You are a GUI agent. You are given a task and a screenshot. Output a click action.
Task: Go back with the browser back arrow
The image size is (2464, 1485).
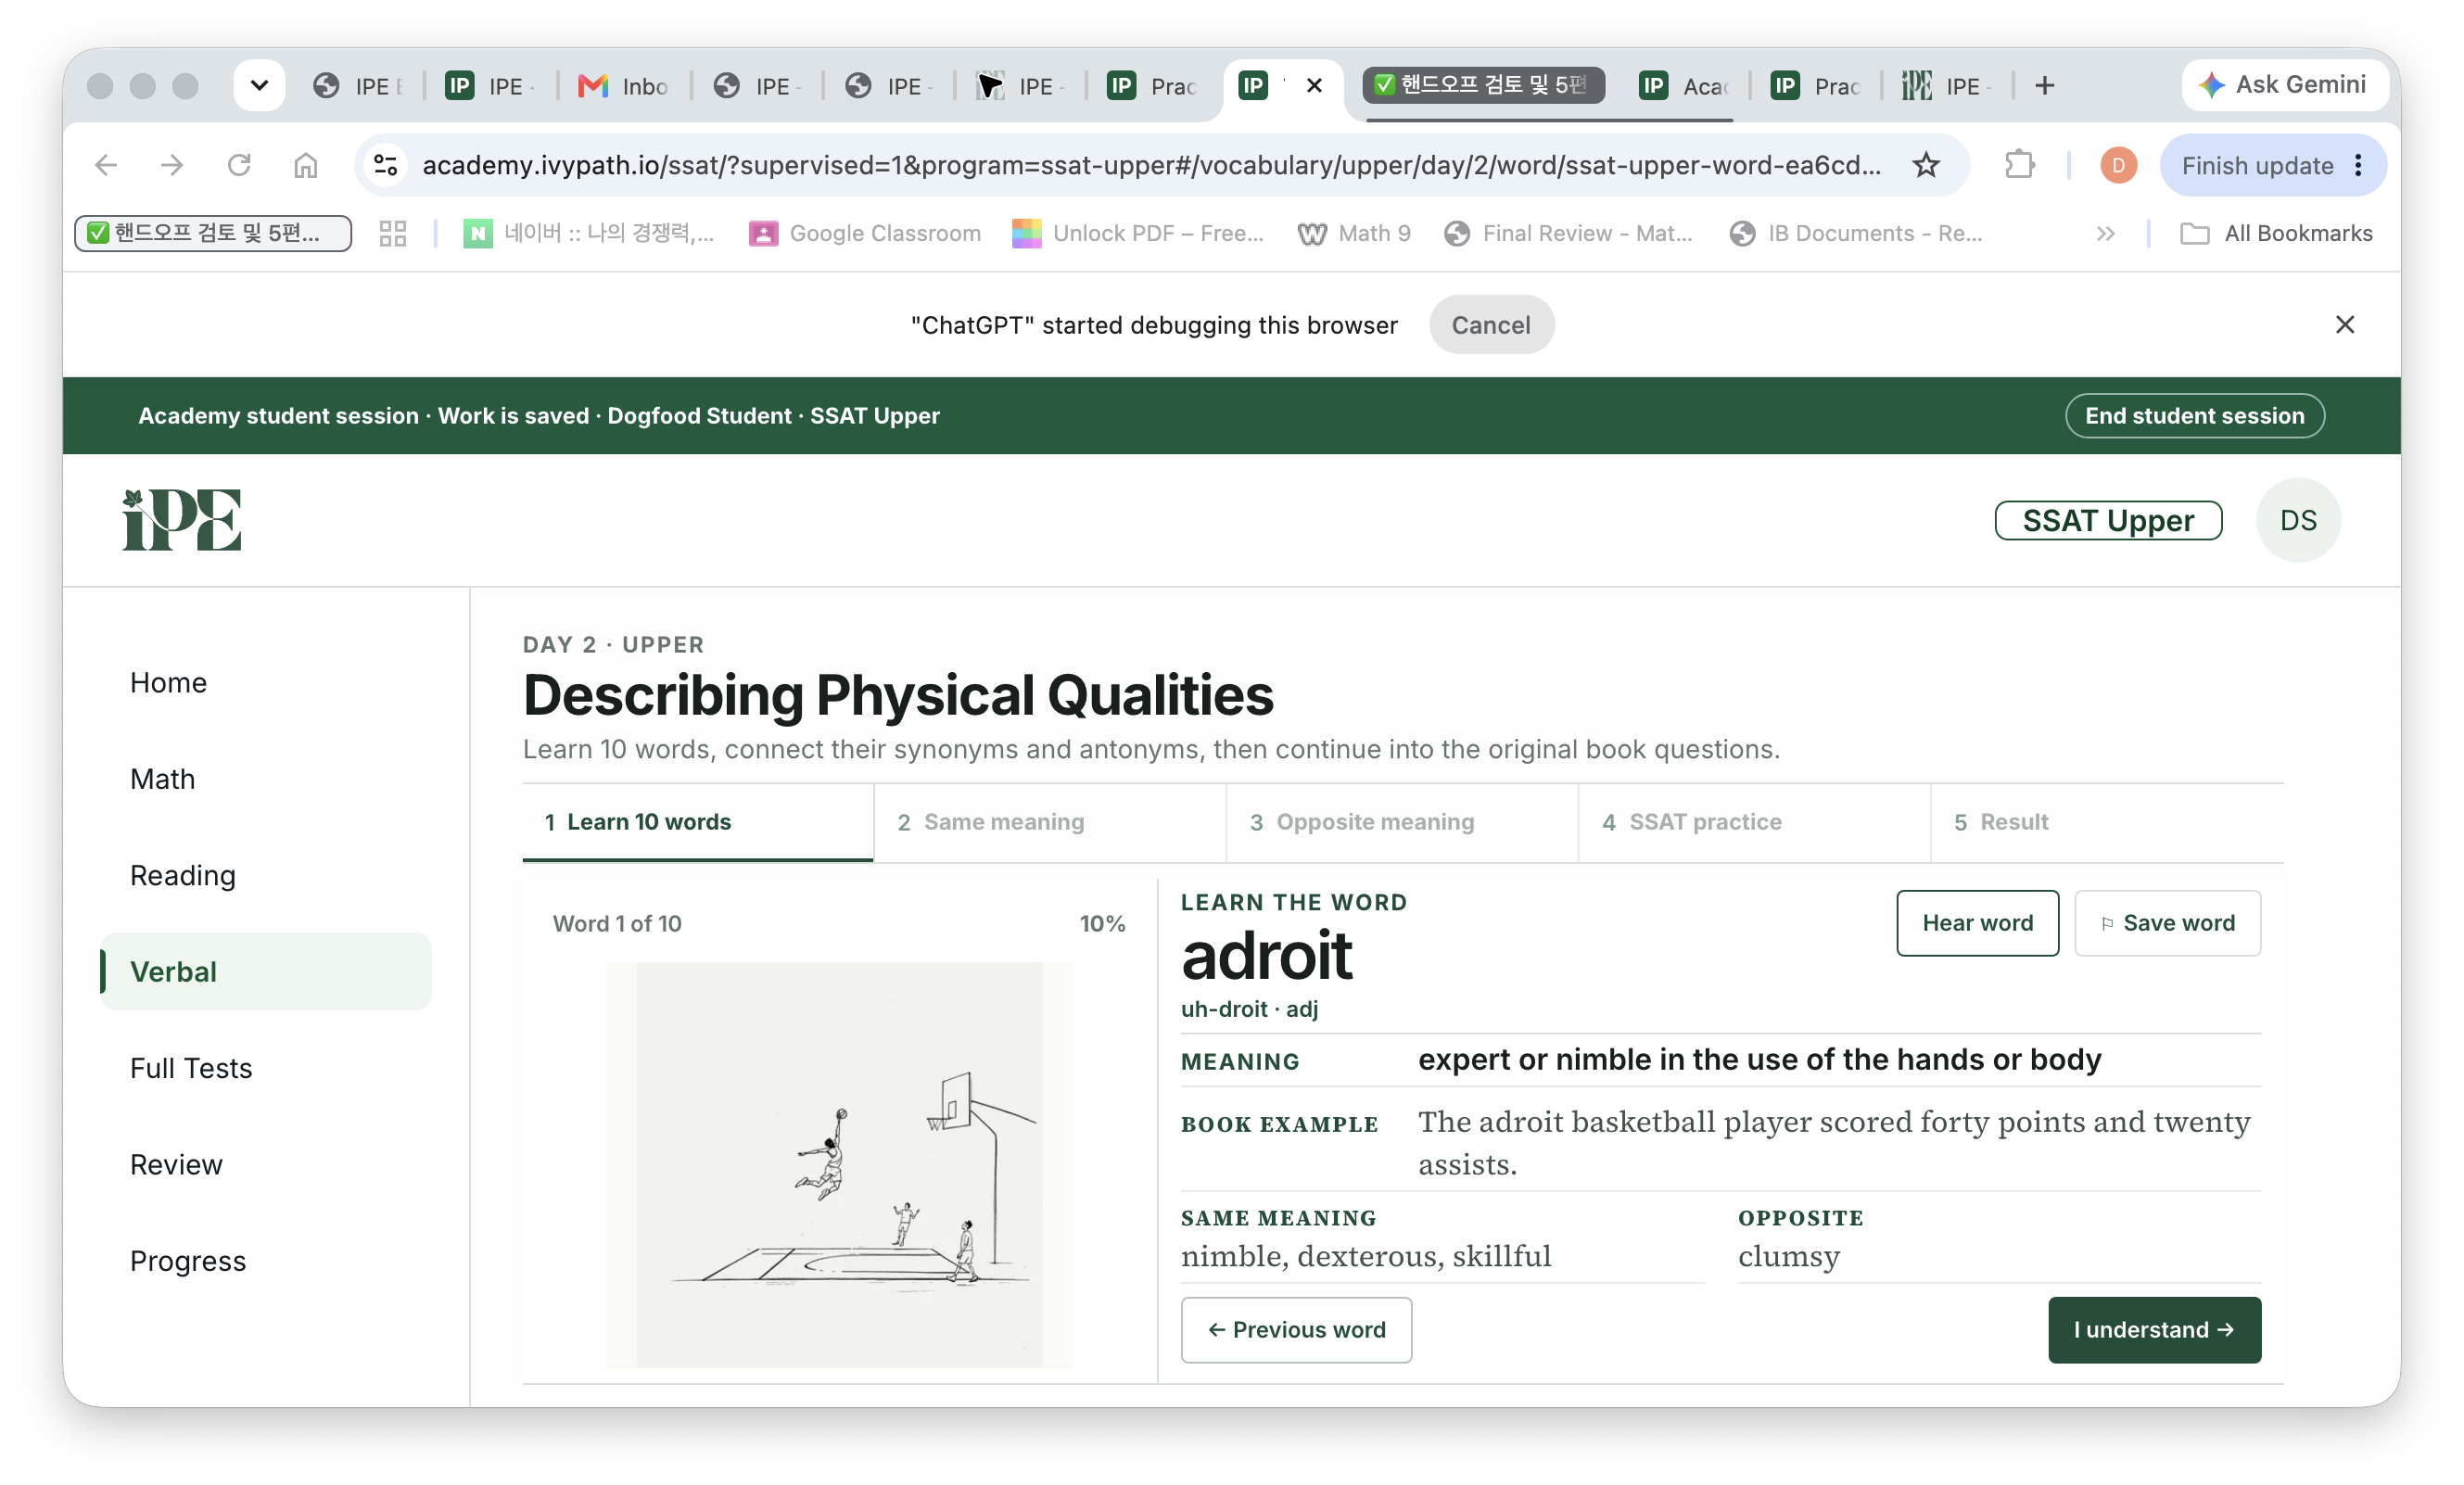[106, 165]
